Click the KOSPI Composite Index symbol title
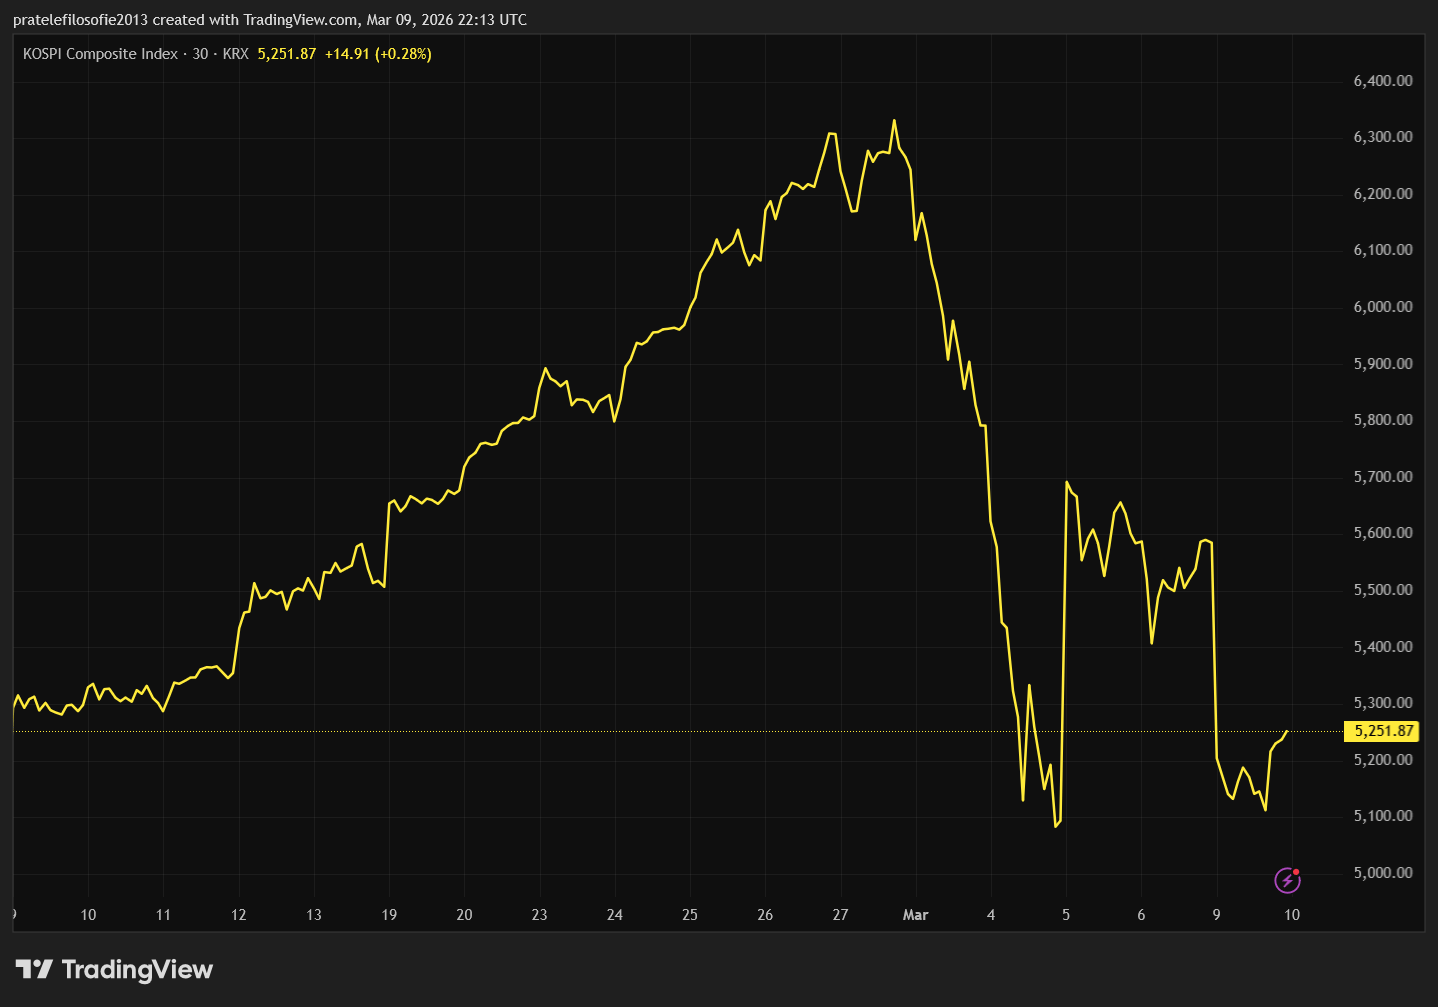The height and width of the screenshot is (1007, 1438). [100, 54]
